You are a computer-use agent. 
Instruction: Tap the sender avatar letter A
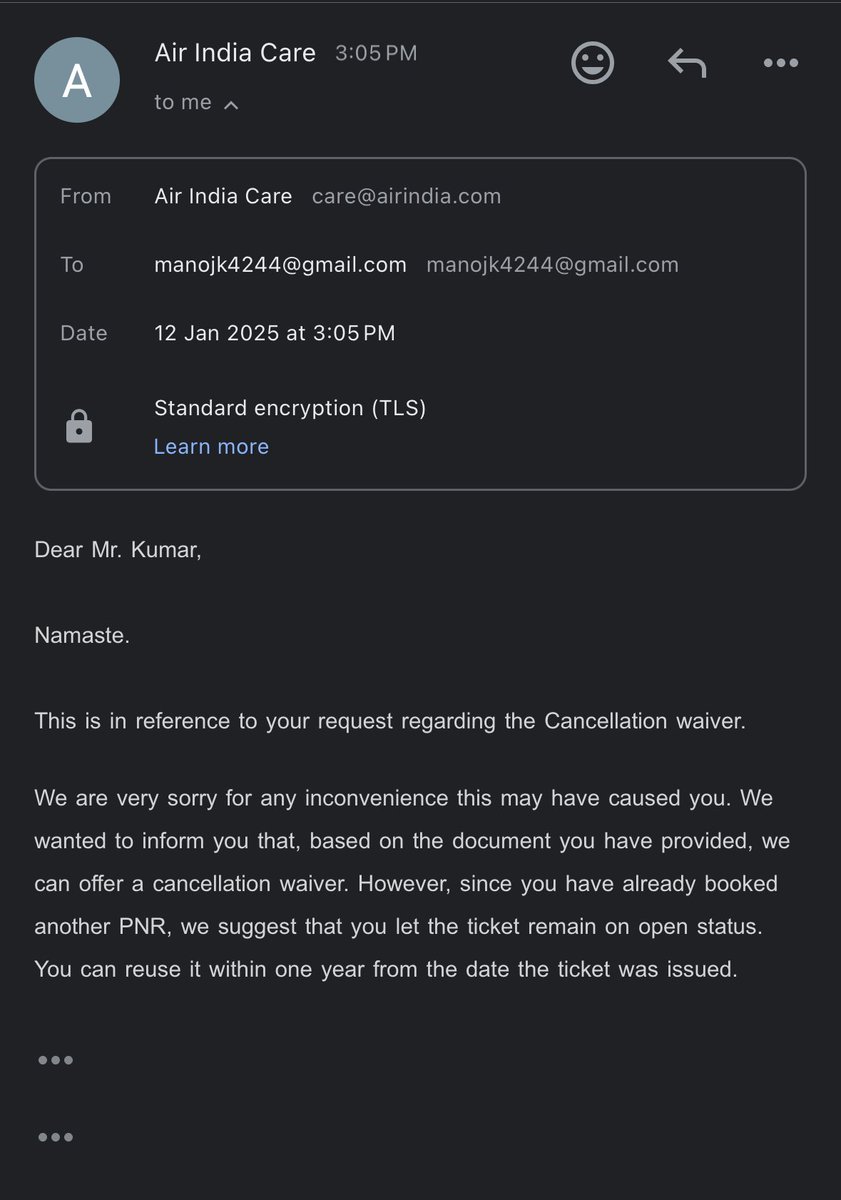click(x=77, y=81)
